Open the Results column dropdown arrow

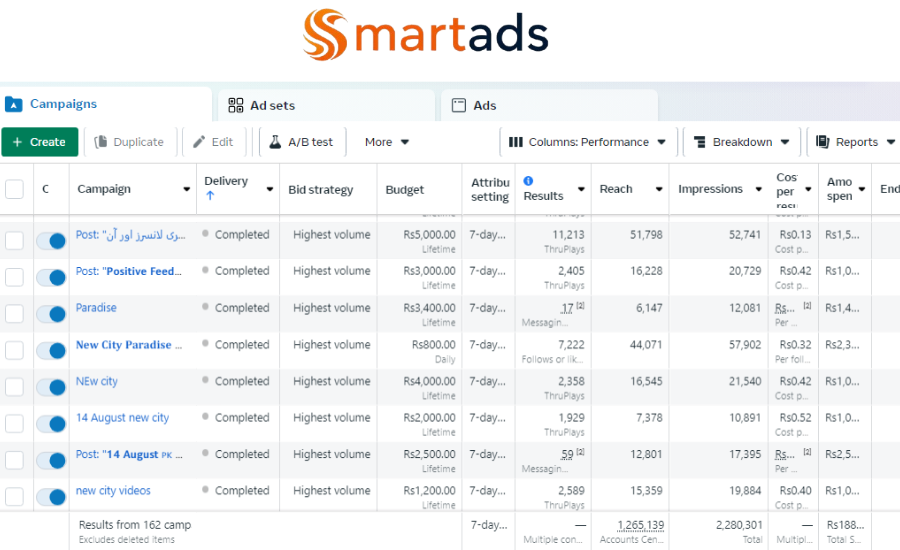click(581, 189)
